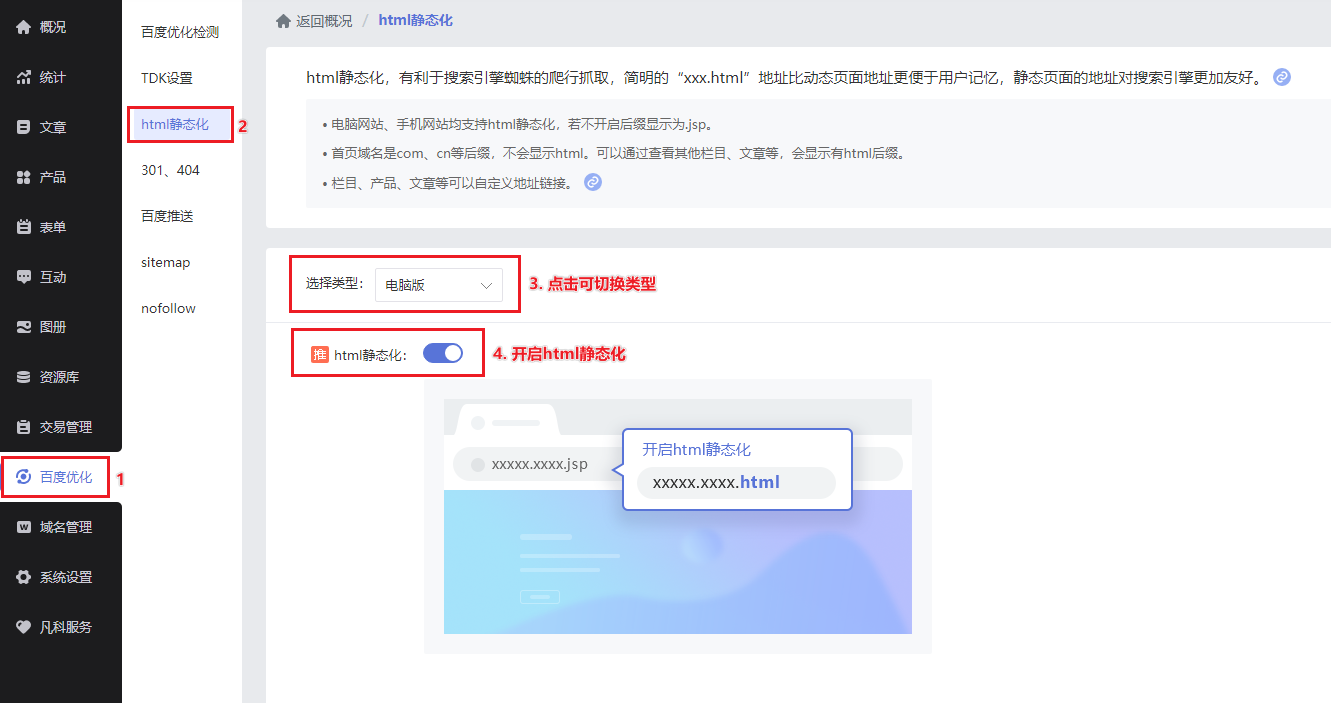Open sitemap submenu item

click(x=166, y=262)
